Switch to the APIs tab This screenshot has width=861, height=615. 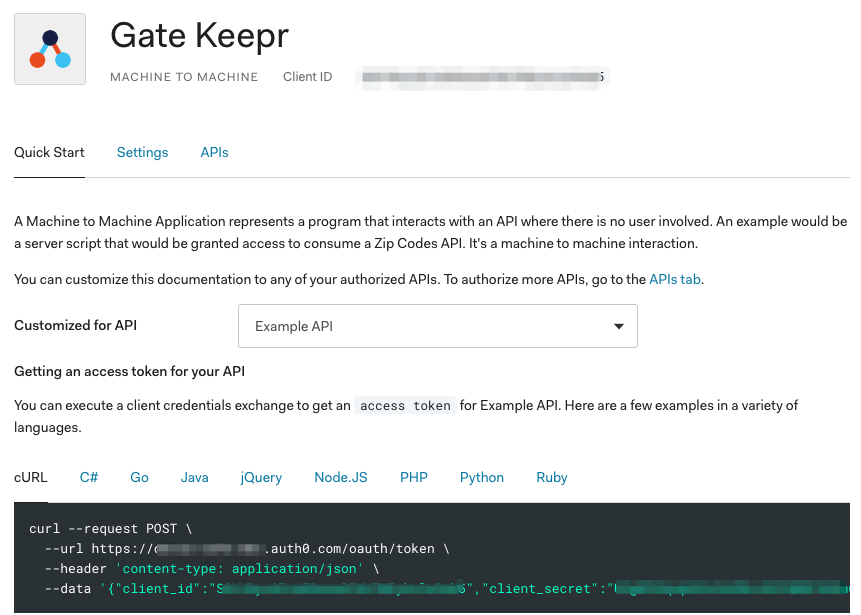(x=214, y=152)
